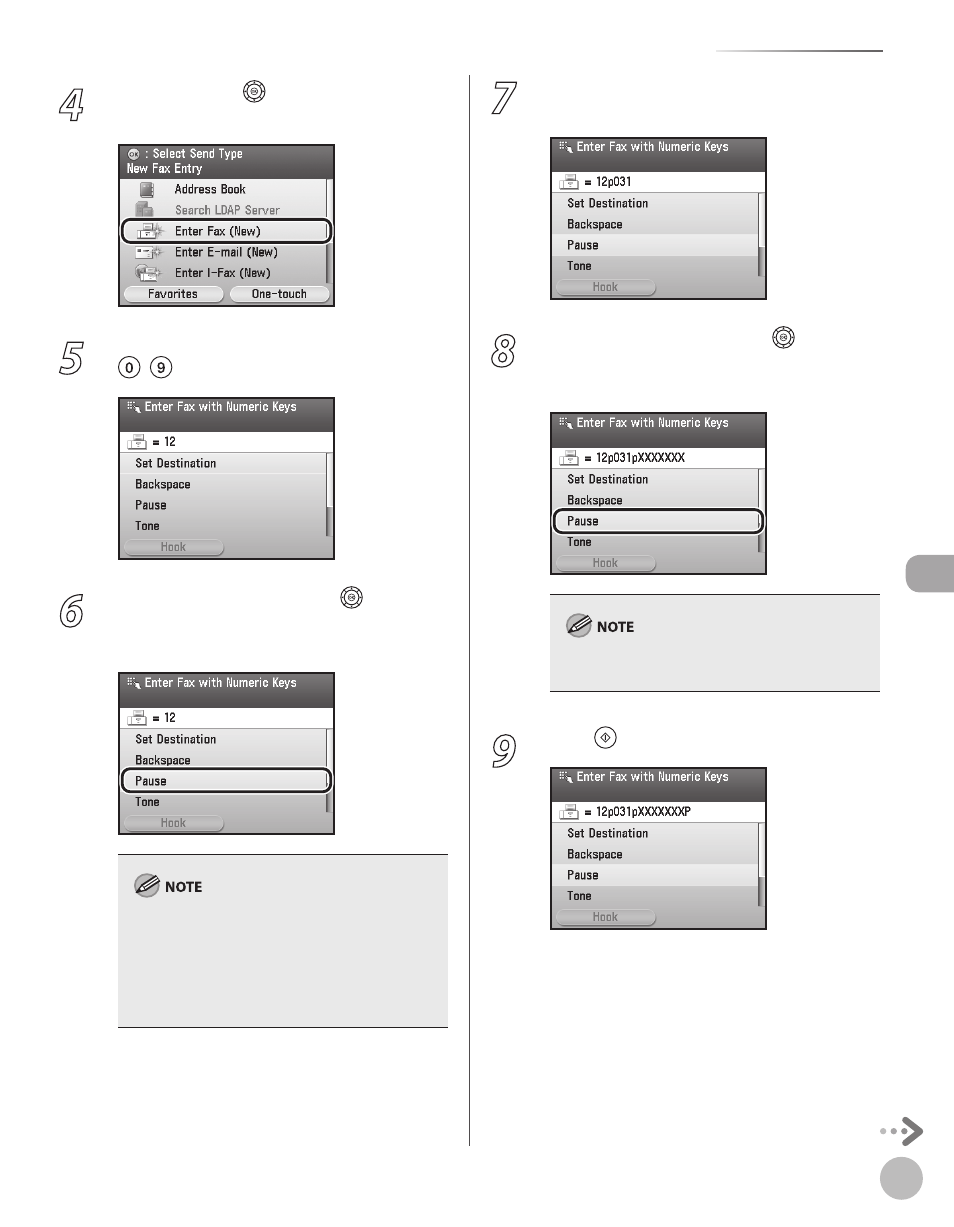Click the Start key icon in step 9
The height and width of the screenshot is (1227, 954).
(x=605, y=738)
